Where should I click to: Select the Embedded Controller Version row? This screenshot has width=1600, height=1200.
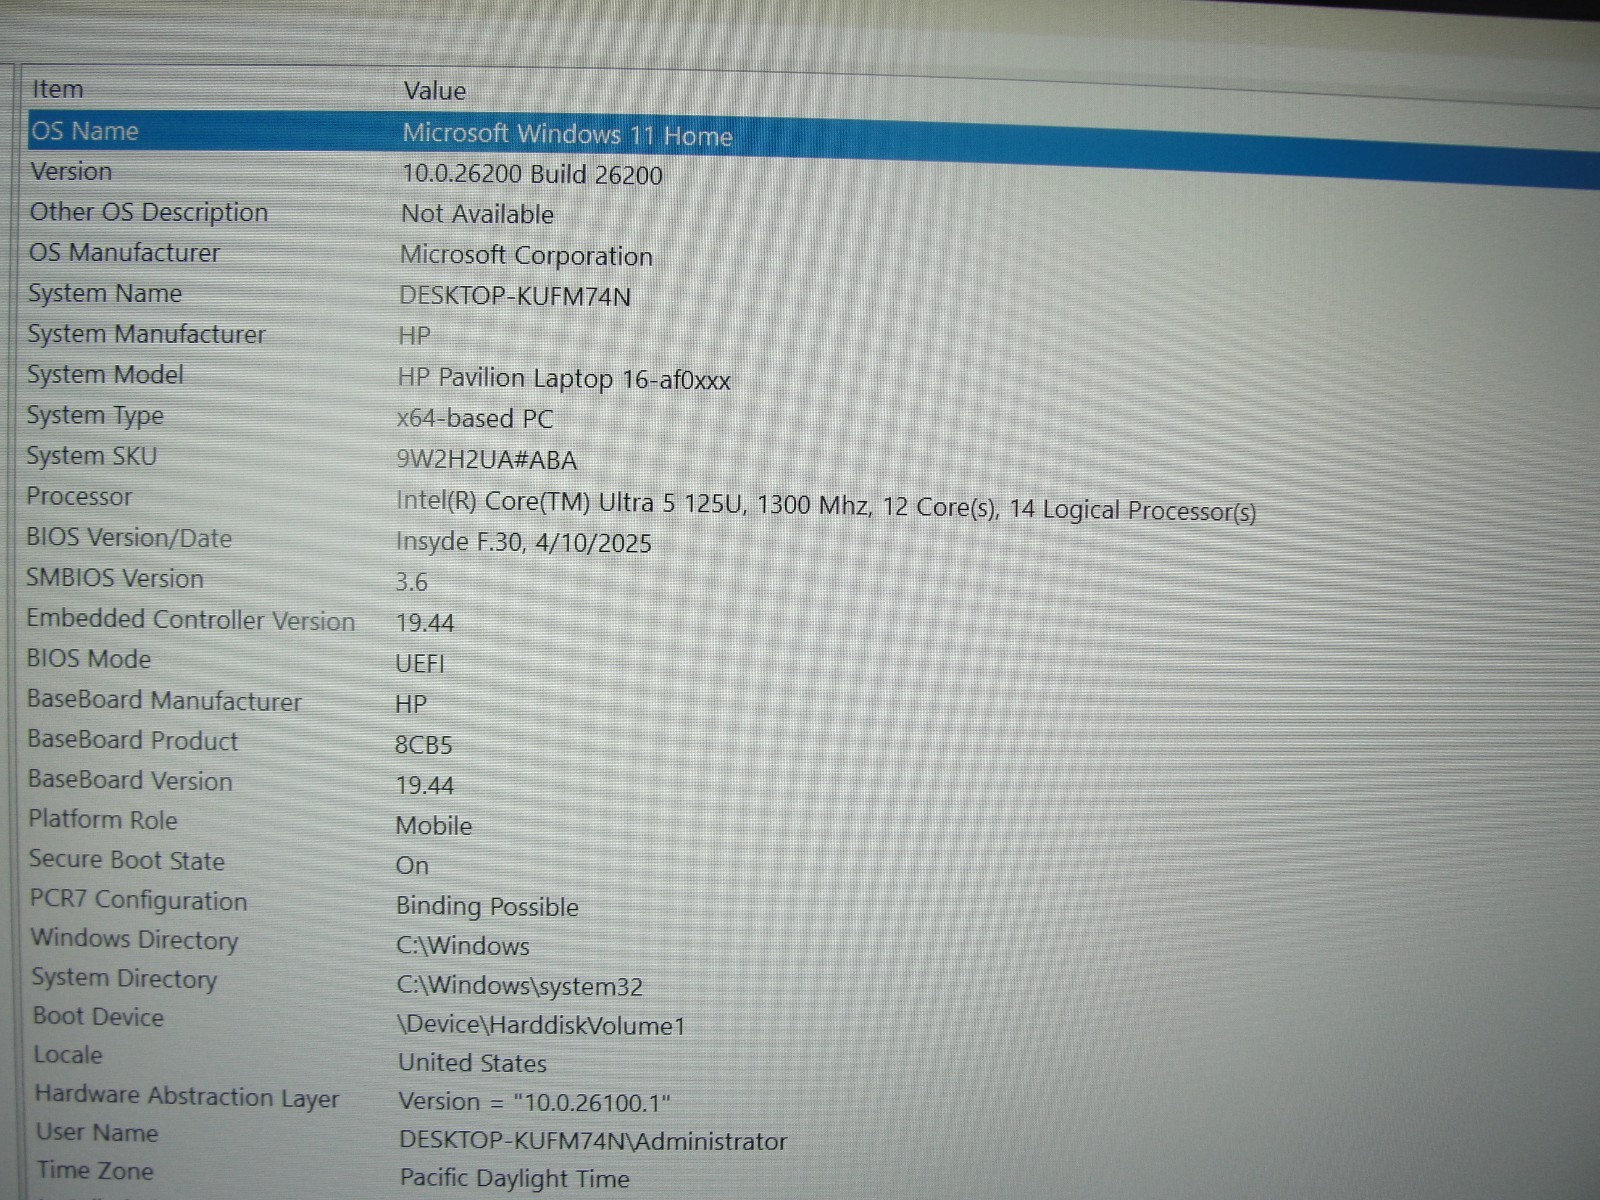click(x=191, y=620)
